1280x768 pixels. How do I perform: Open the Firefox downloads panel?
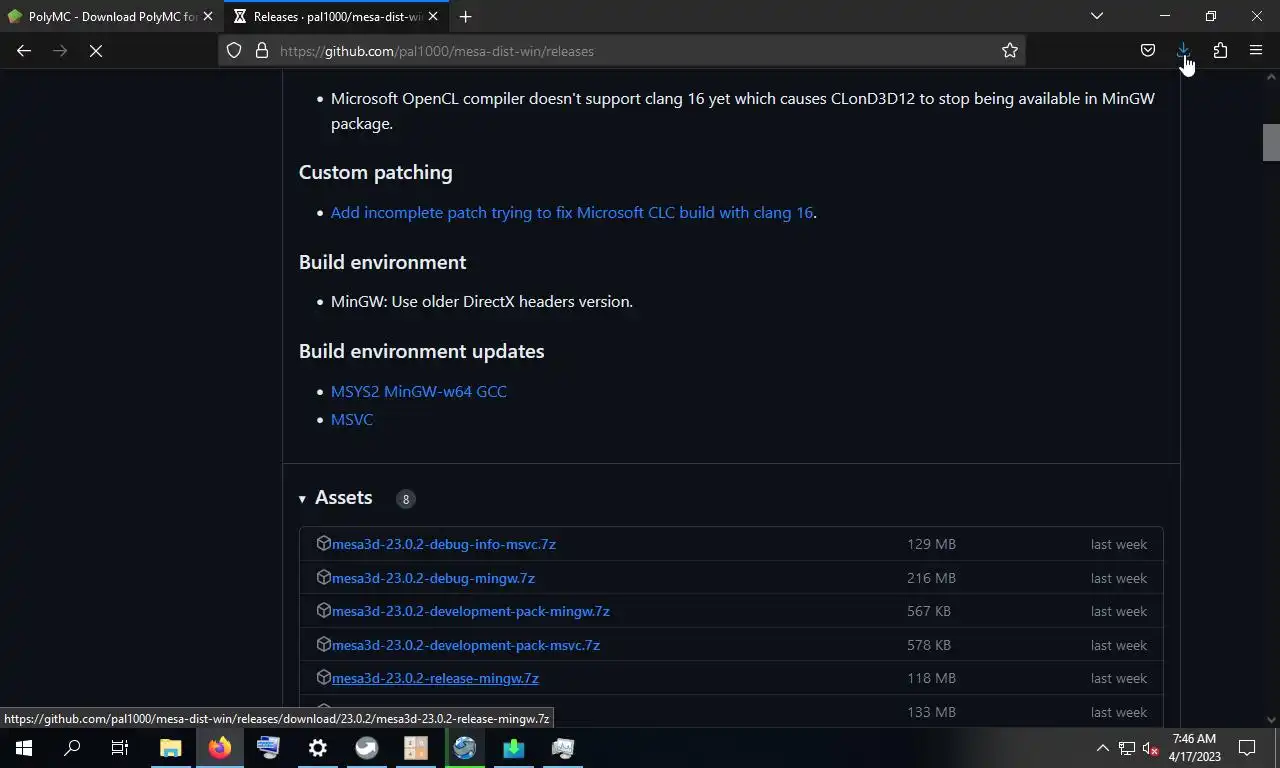1184,51
